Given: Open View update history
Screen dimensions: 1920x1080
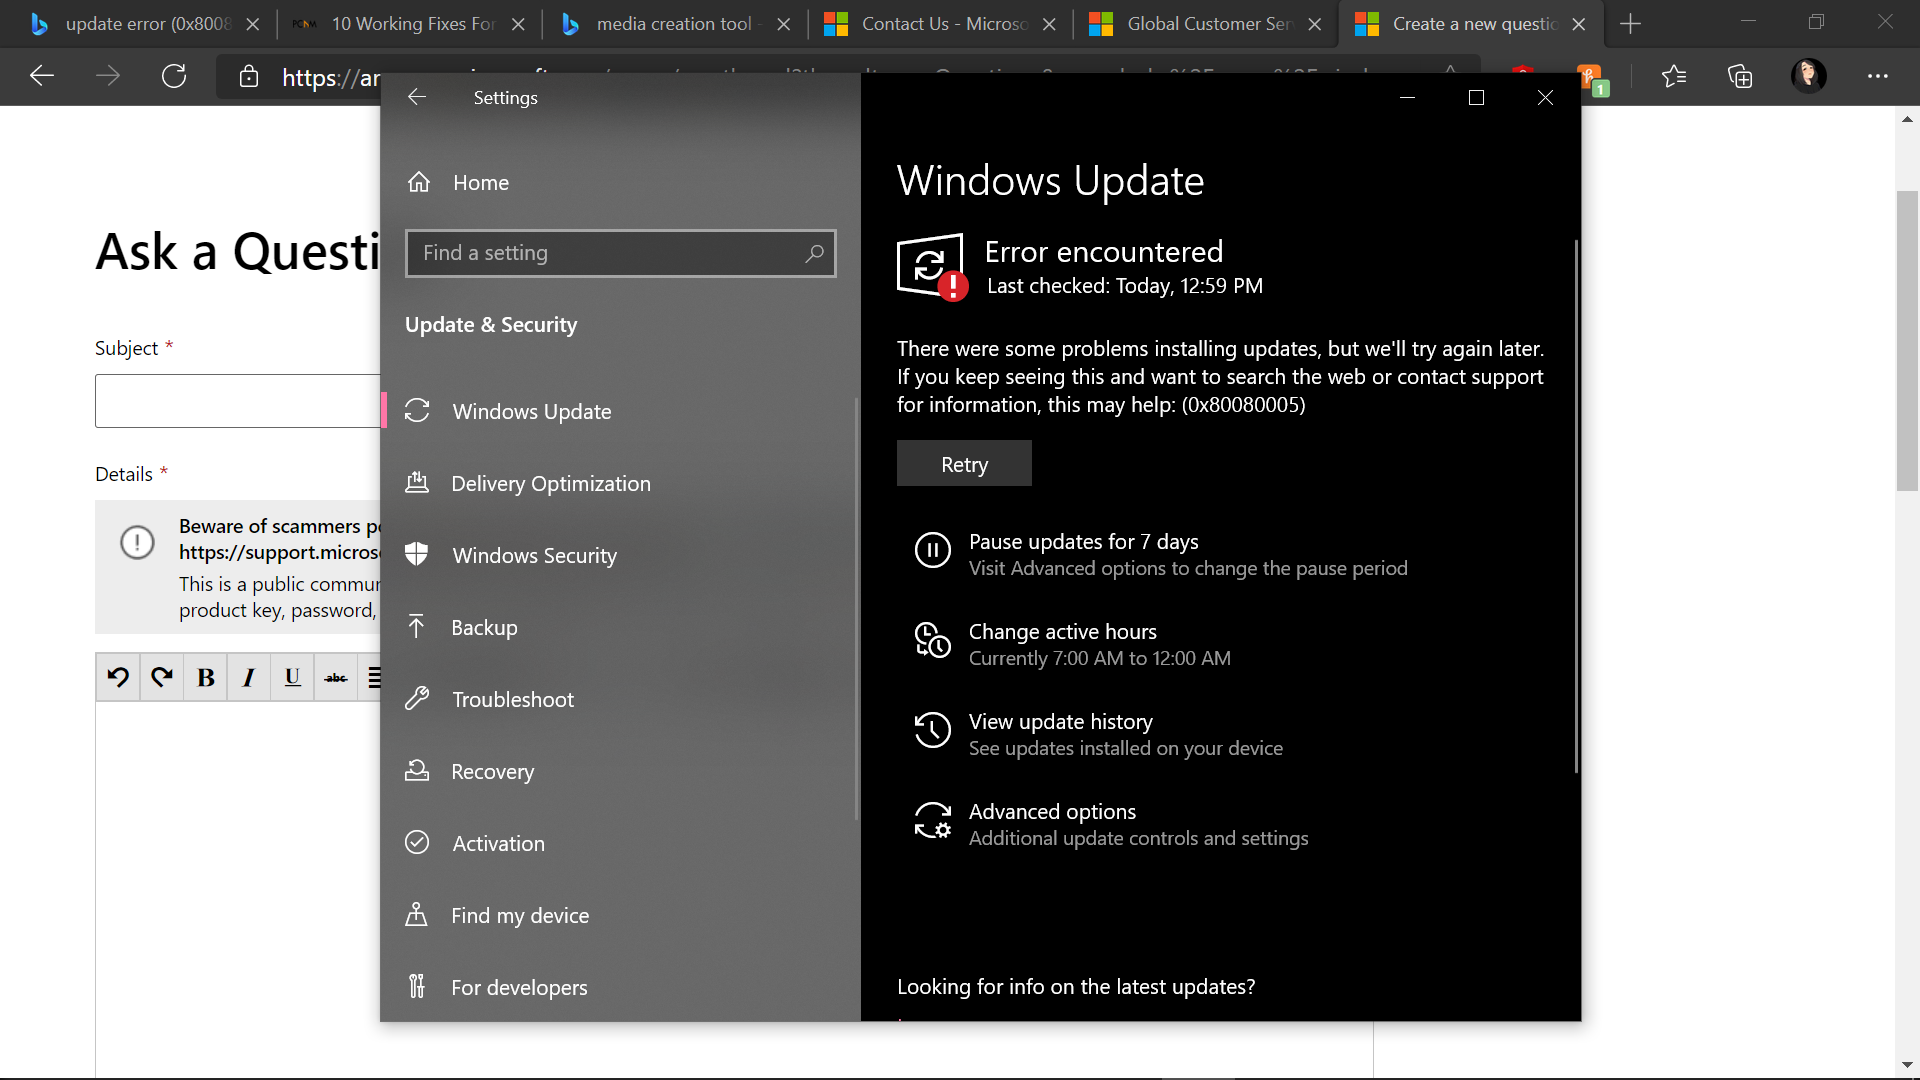Looking at the screenshot, I should point(1060,721).
